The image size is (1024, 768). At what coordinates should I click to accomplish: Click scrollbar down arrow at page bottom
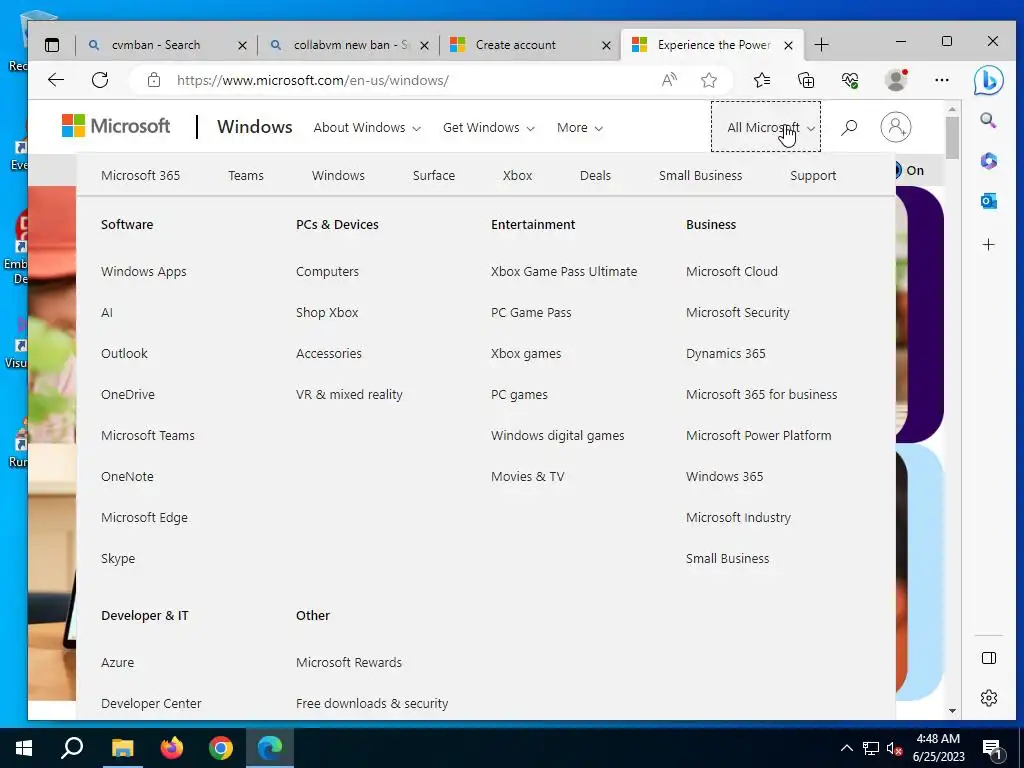pos(952,711)
